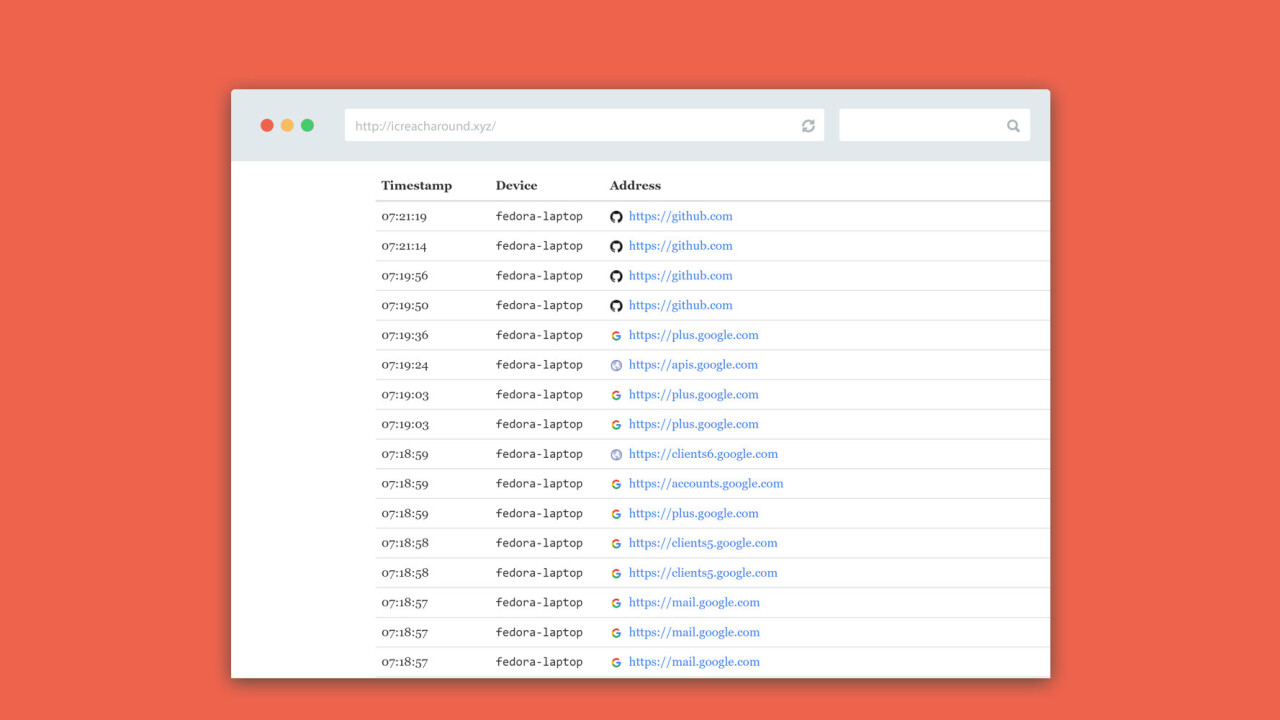1280x720 pixels.
Task: Sort by the Timestamp column header
Action: (416, 185)
